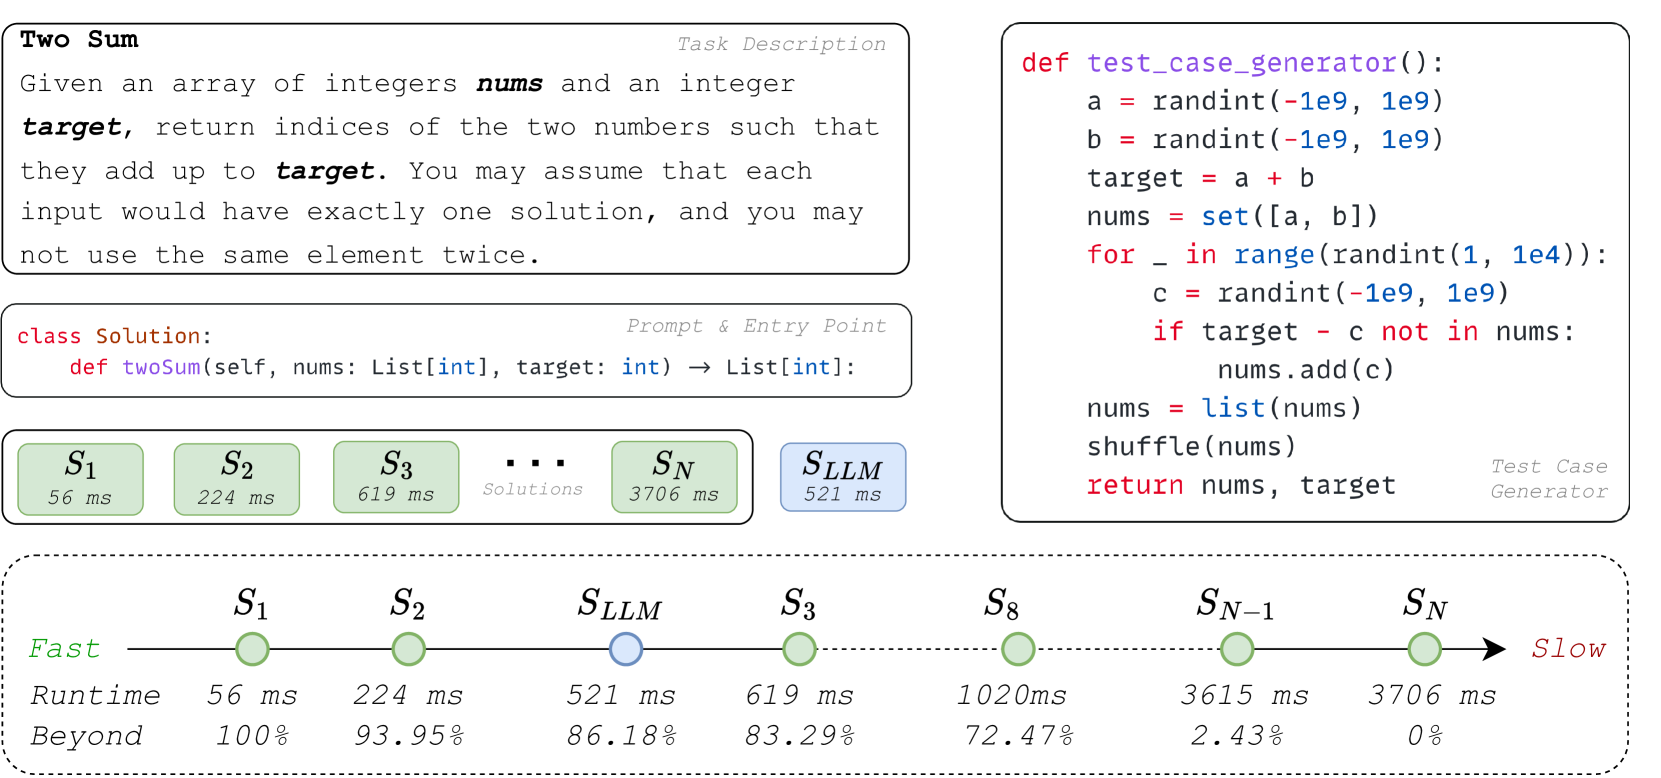Click '3706 ms' in the Runtime row
The width and height of the screenshot is (1661, 778).
[x=1432, y=695]
